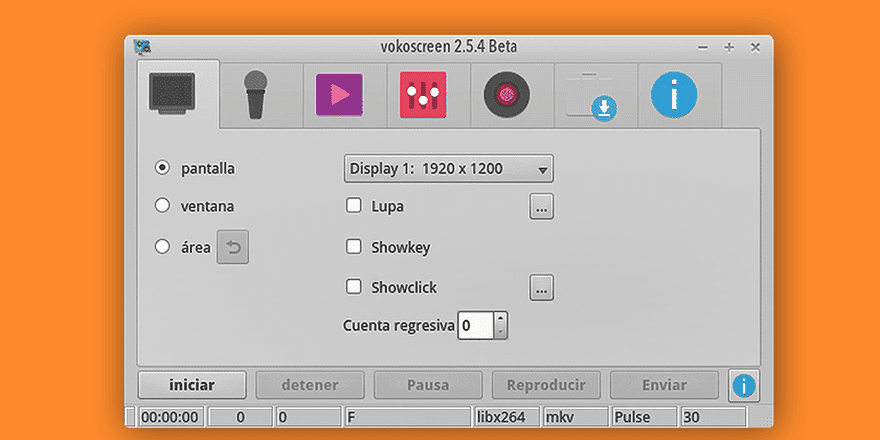Open the red mixer settings tab
Viewport: 880px width, 440px height.
point(428,95)
